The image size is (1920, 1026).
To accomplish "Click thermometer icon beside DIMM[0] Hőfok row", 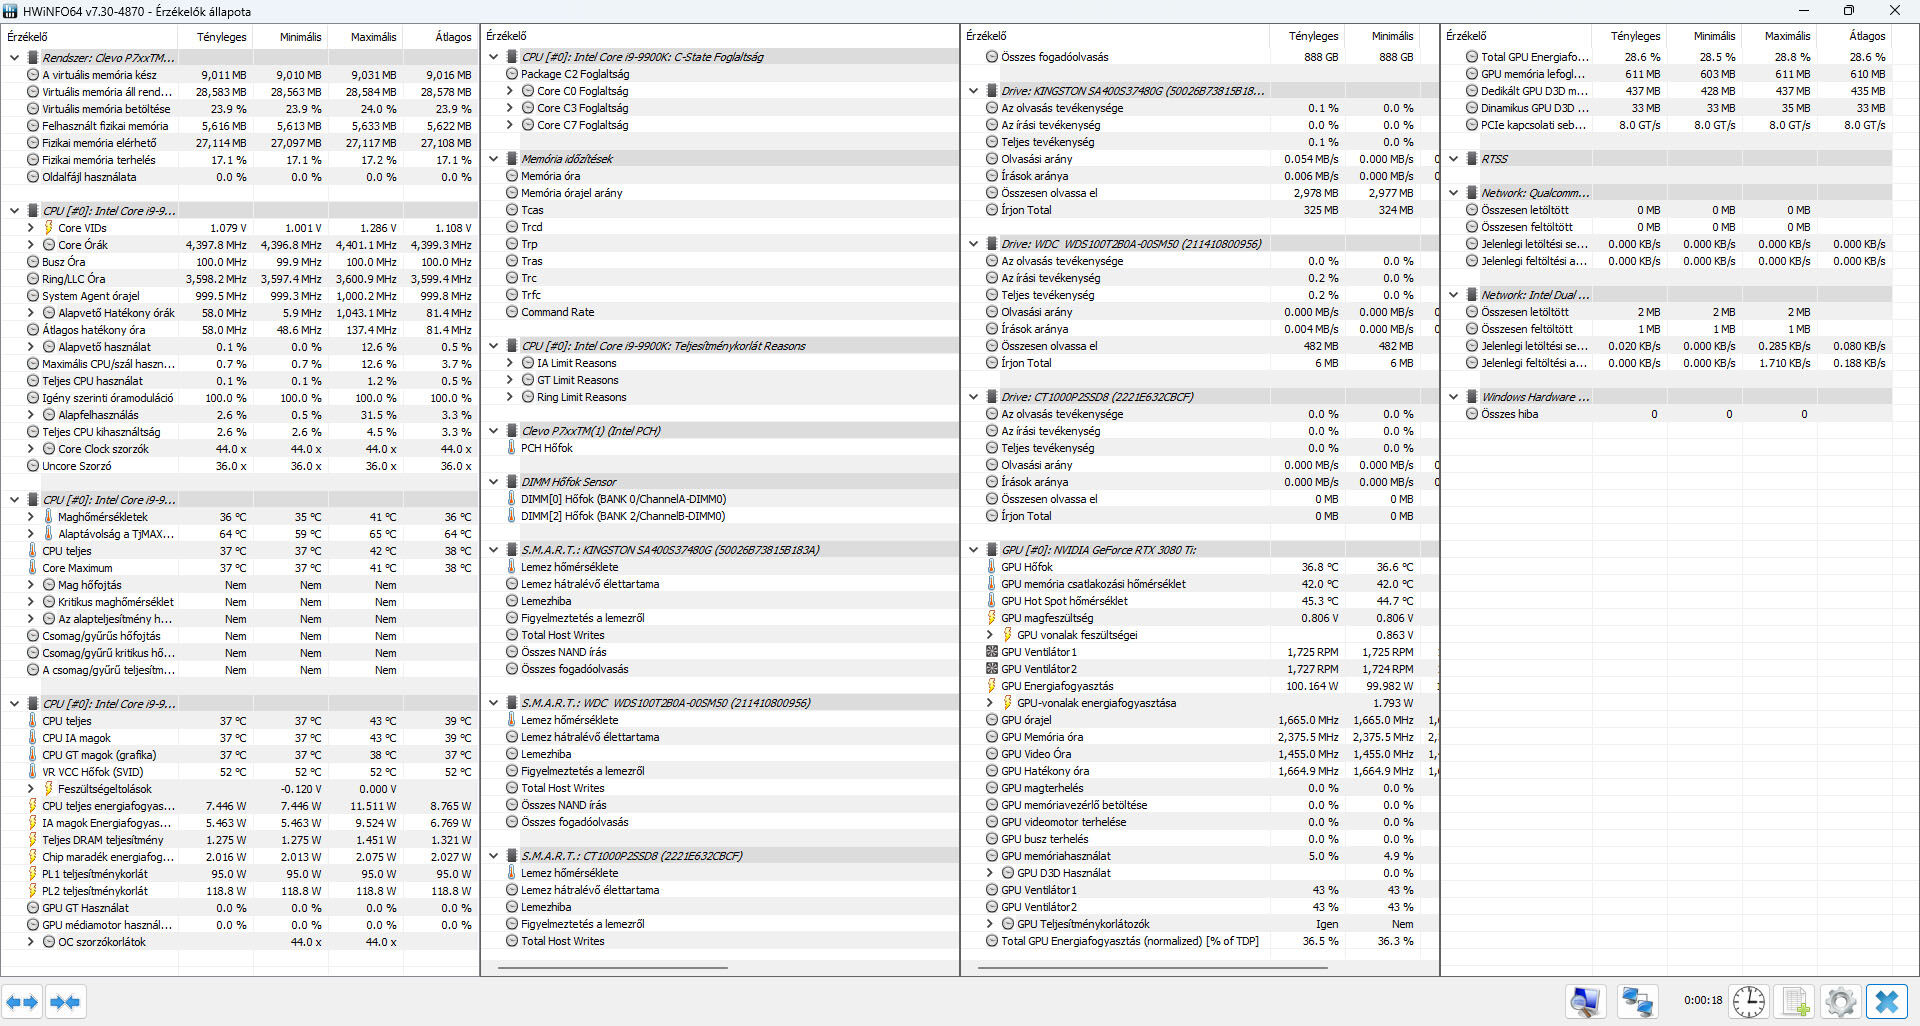I will tap(512, 499).
